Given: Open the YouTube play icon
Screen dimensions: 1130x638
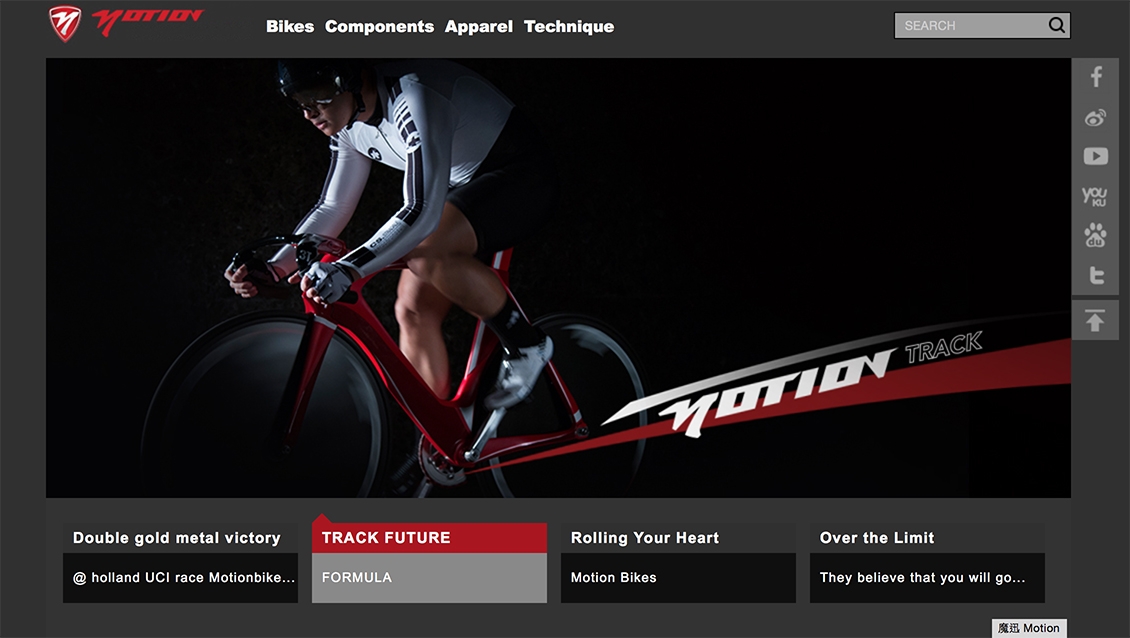Looking at the screenshot, I should (1095, 156).
